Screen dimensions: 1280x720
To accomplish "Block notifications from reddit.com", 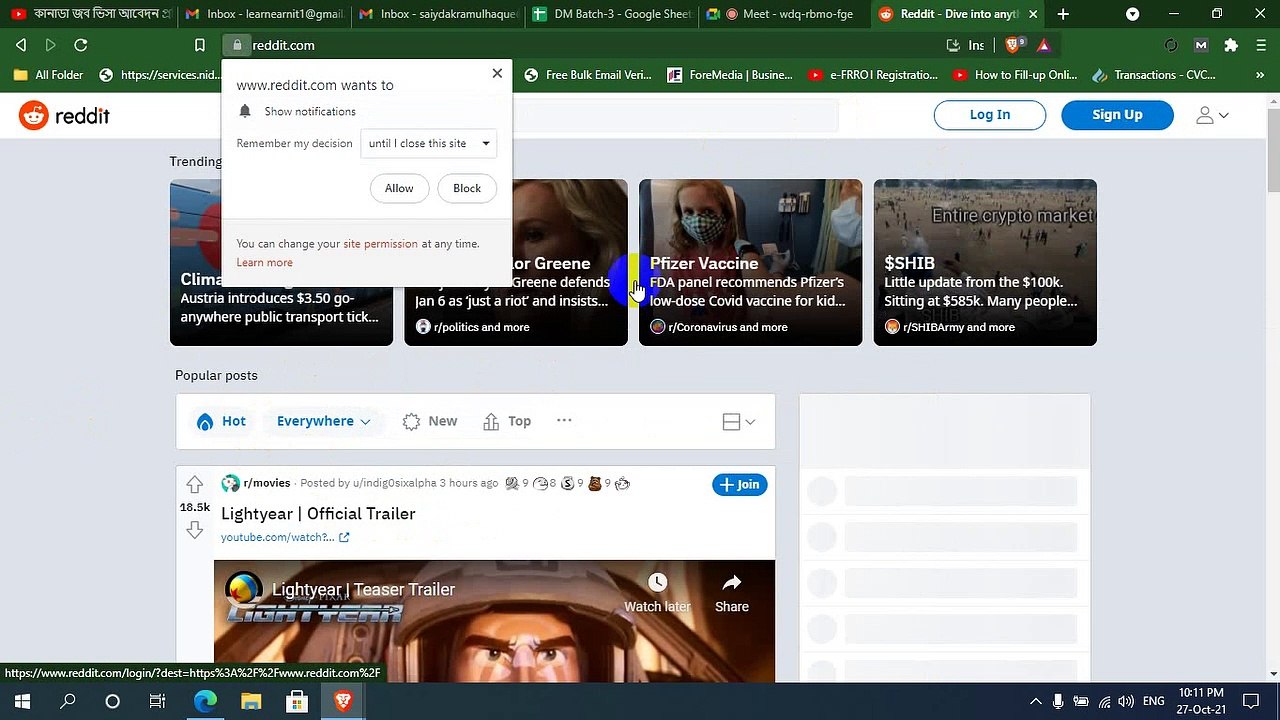I will point(467,188).
